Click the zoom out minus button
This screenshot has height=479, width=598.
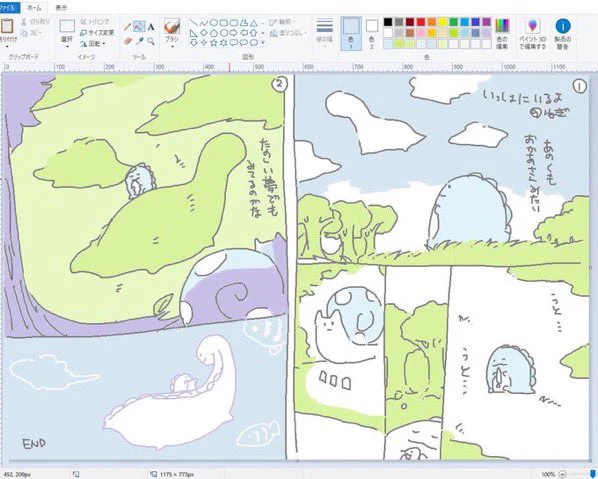click(x=563, y=474)
